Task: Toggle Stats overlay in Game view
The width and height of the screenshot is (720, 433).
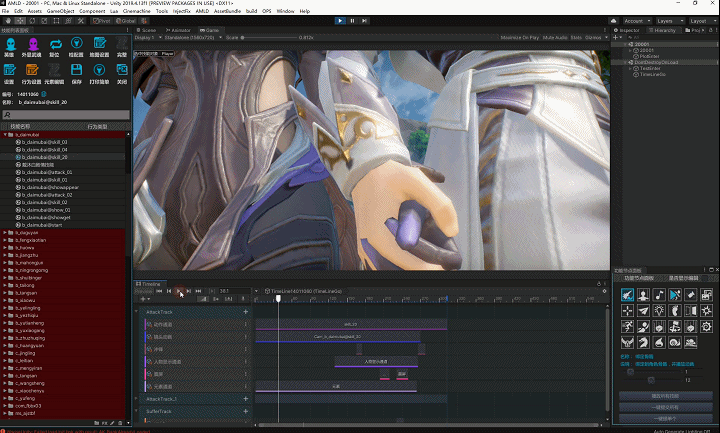Action: [x=576, y=38]
